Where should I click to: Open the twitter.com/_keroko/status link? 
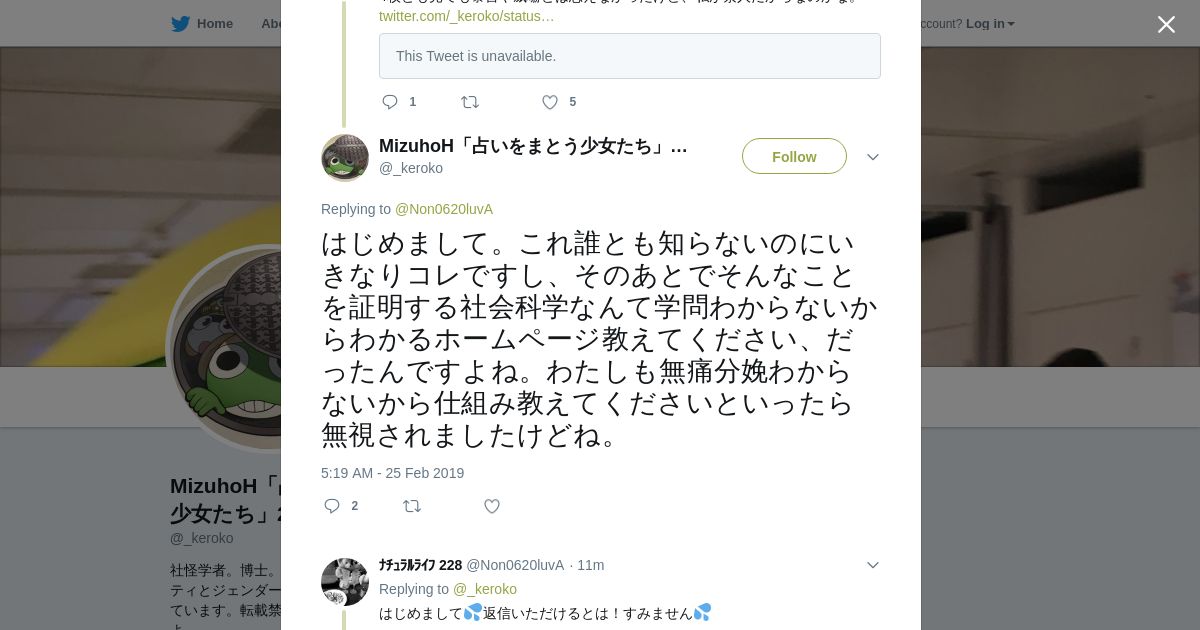tap(466, 16)
